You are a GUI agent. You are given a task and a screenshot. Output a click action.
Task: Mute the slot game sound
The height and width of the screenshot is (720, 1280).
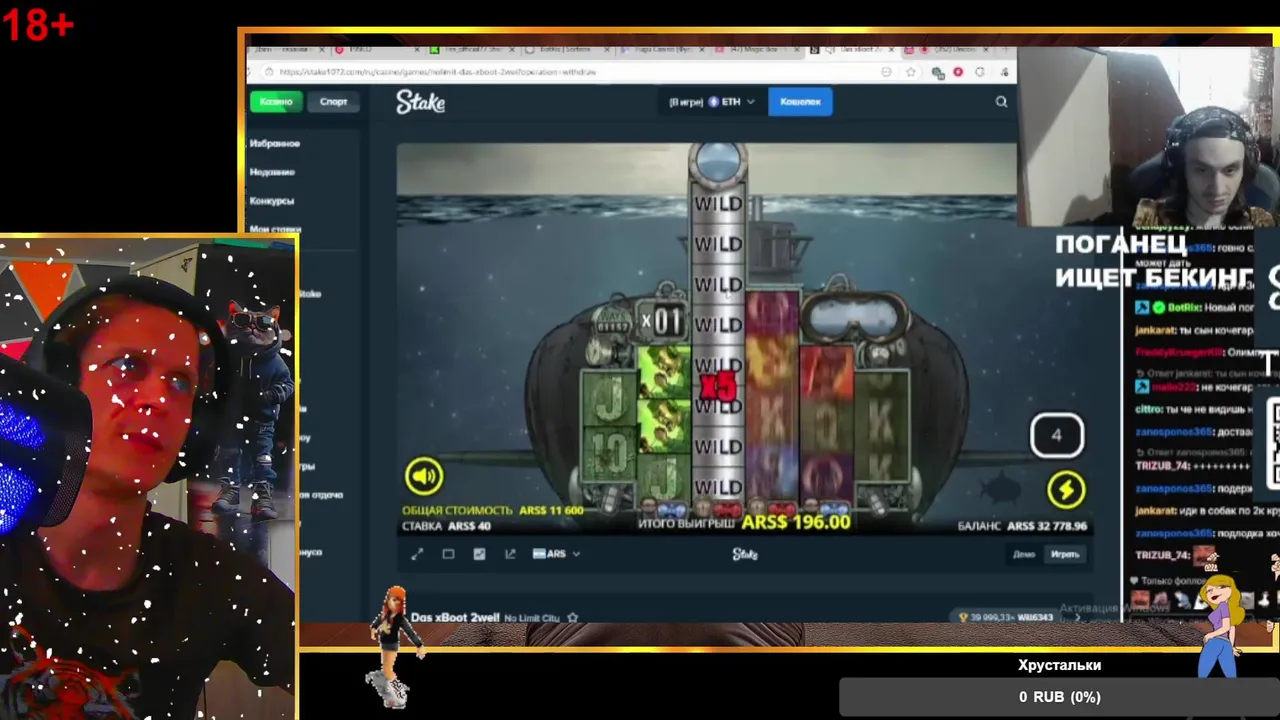pyautogui.click(x=424, y=477)
